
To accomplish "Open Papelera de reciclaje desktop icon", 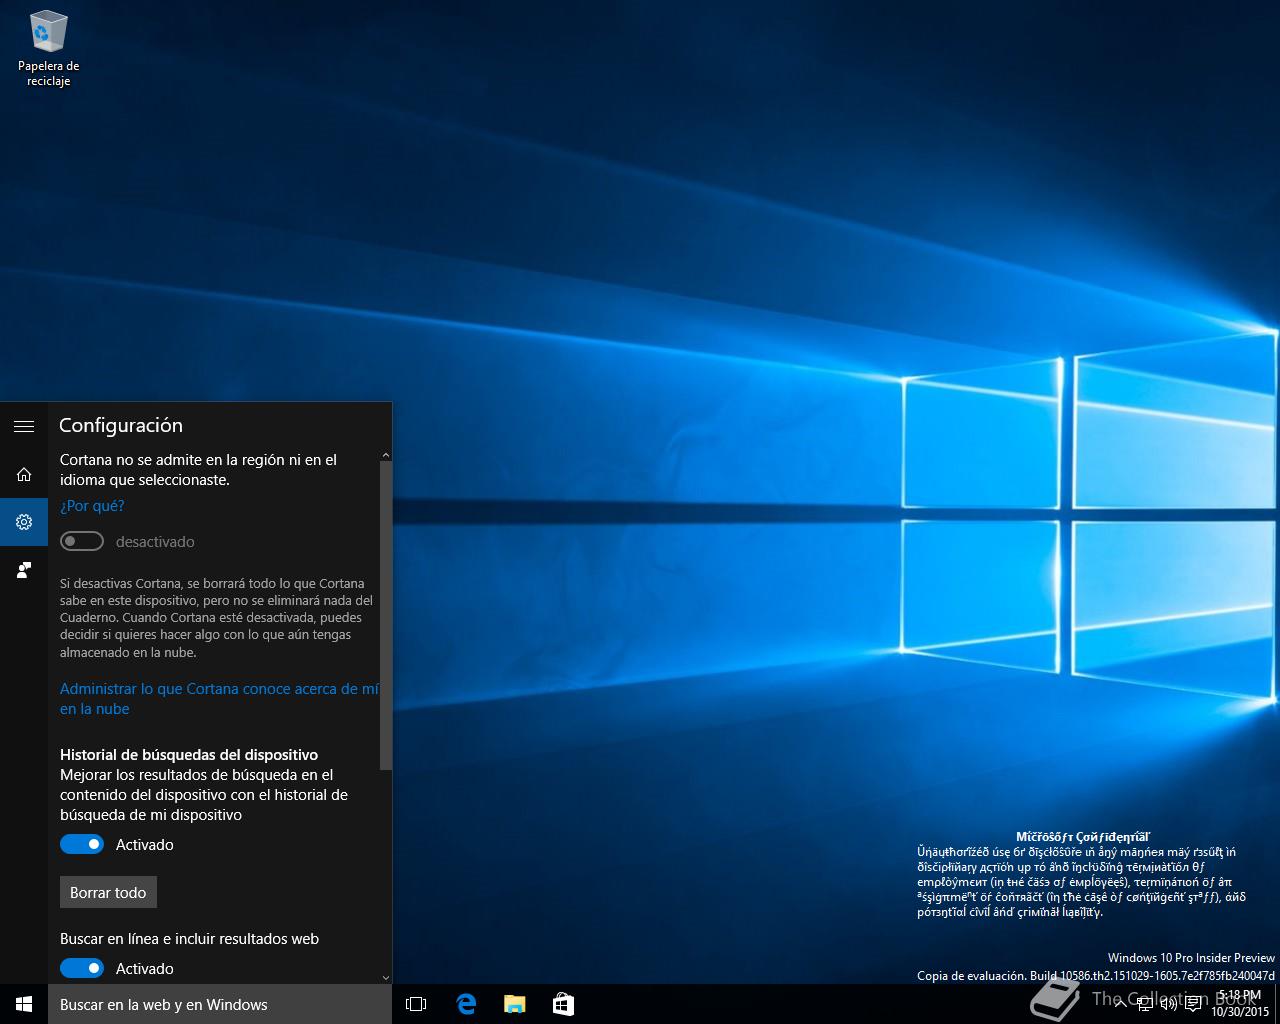I will coord(48,48).
